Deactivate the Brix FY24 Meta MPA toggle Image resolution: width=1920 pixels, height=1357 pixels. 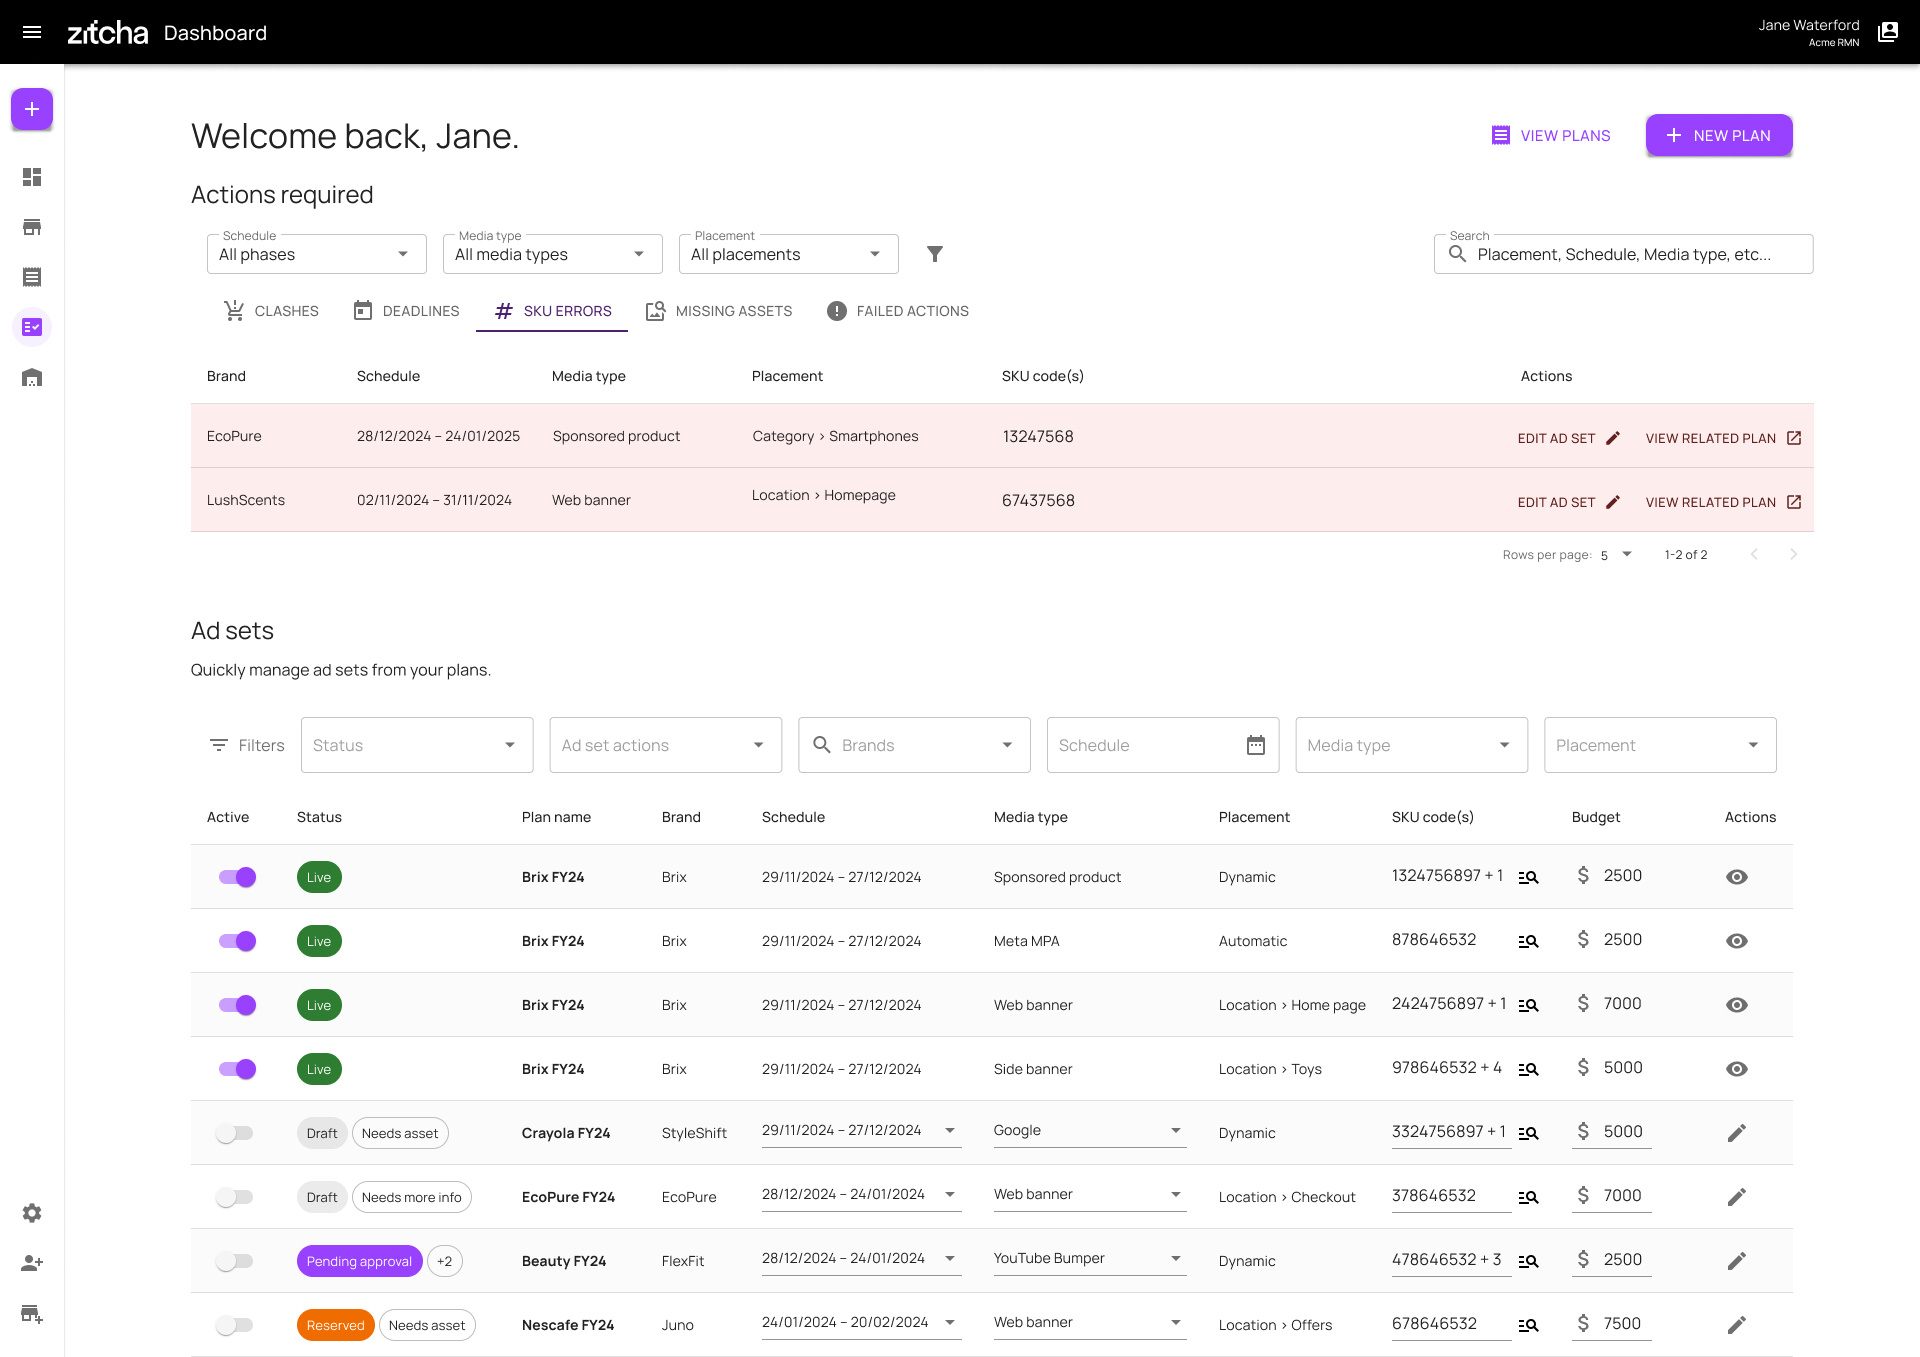click(237, 941)
